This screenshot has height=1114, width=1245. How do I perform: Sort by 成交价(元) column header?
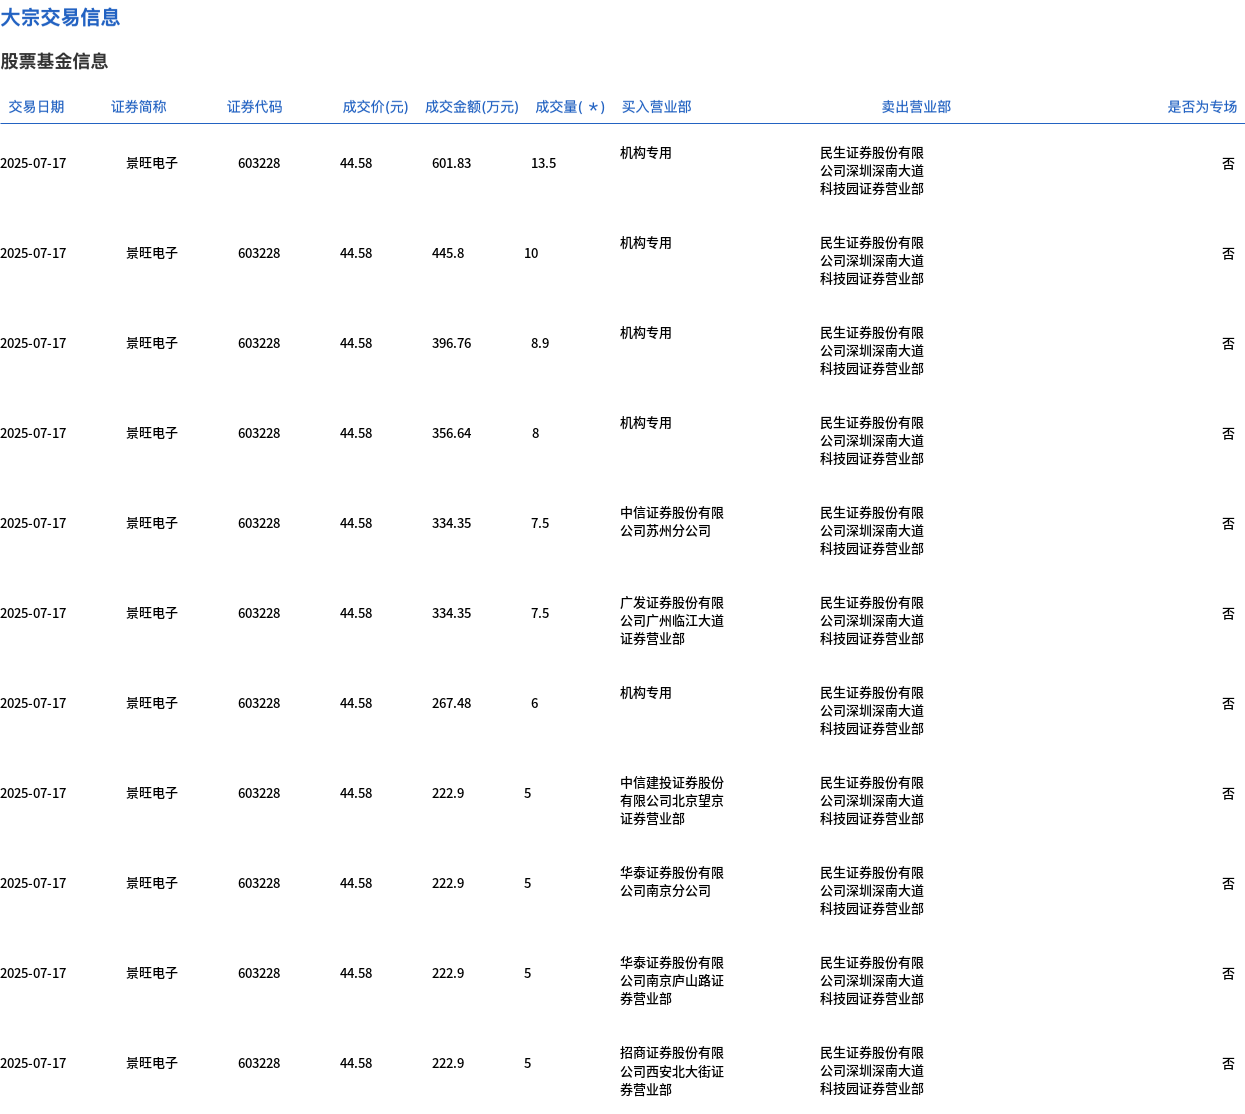(375, 107)
